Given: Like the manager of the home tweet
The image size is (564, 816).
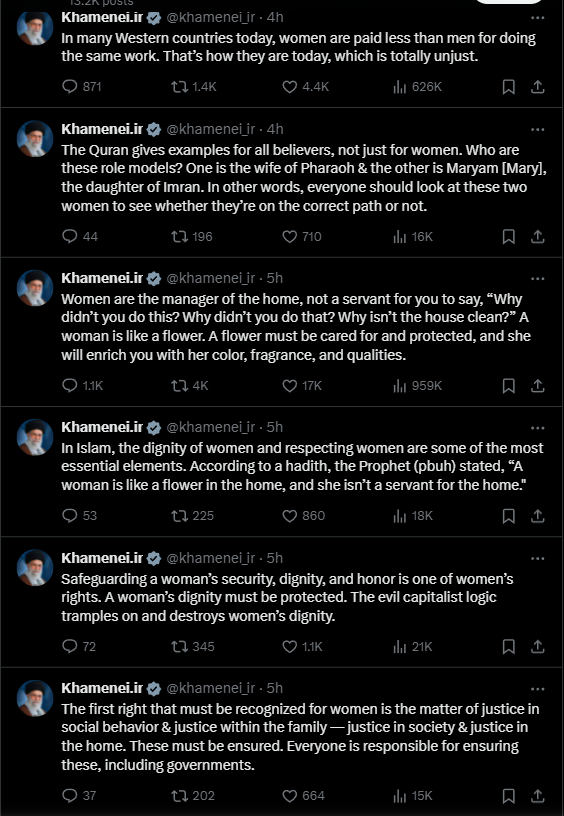Looking at the screenshot, I should pos(302,386).
